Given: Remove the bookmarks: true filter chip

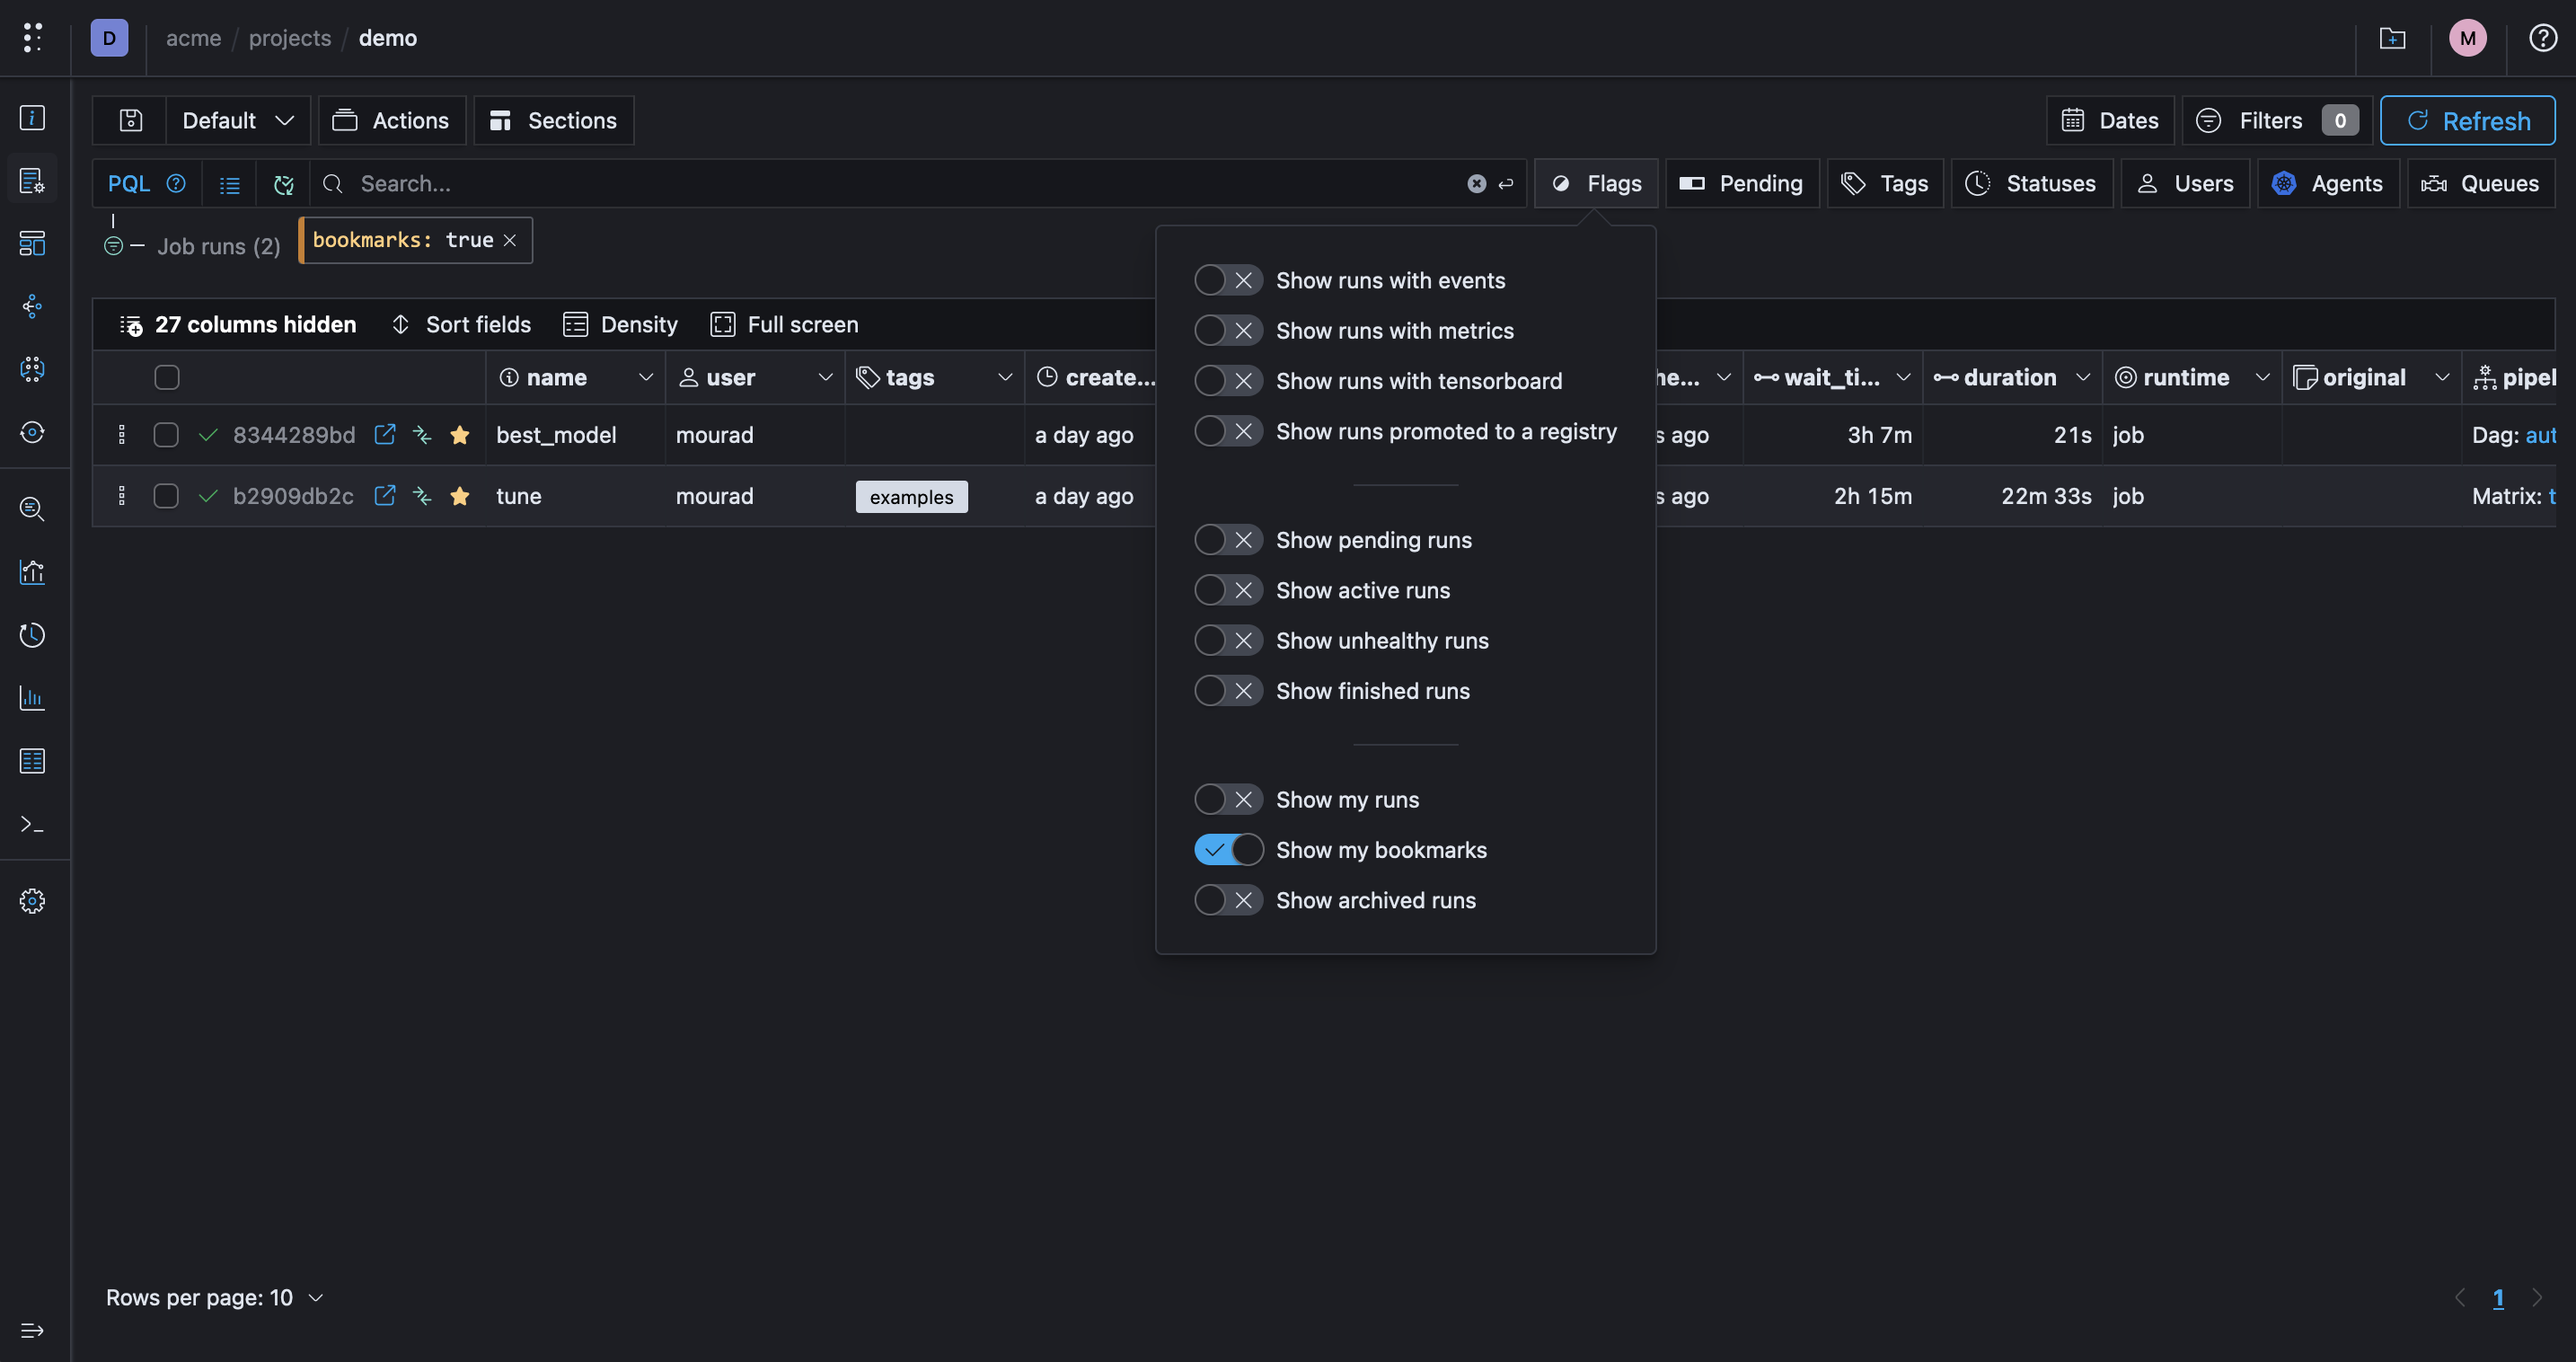Looking at the screenshot, I should (510, 241).
